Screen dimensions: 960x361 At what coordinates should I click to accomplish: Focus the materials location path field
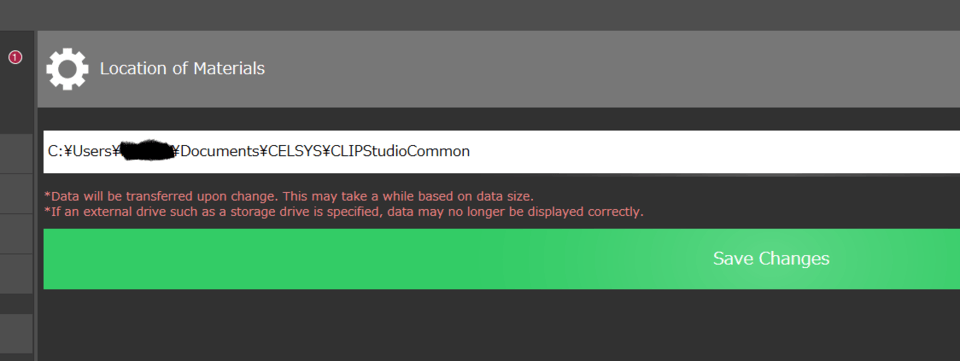click(501, 152)
